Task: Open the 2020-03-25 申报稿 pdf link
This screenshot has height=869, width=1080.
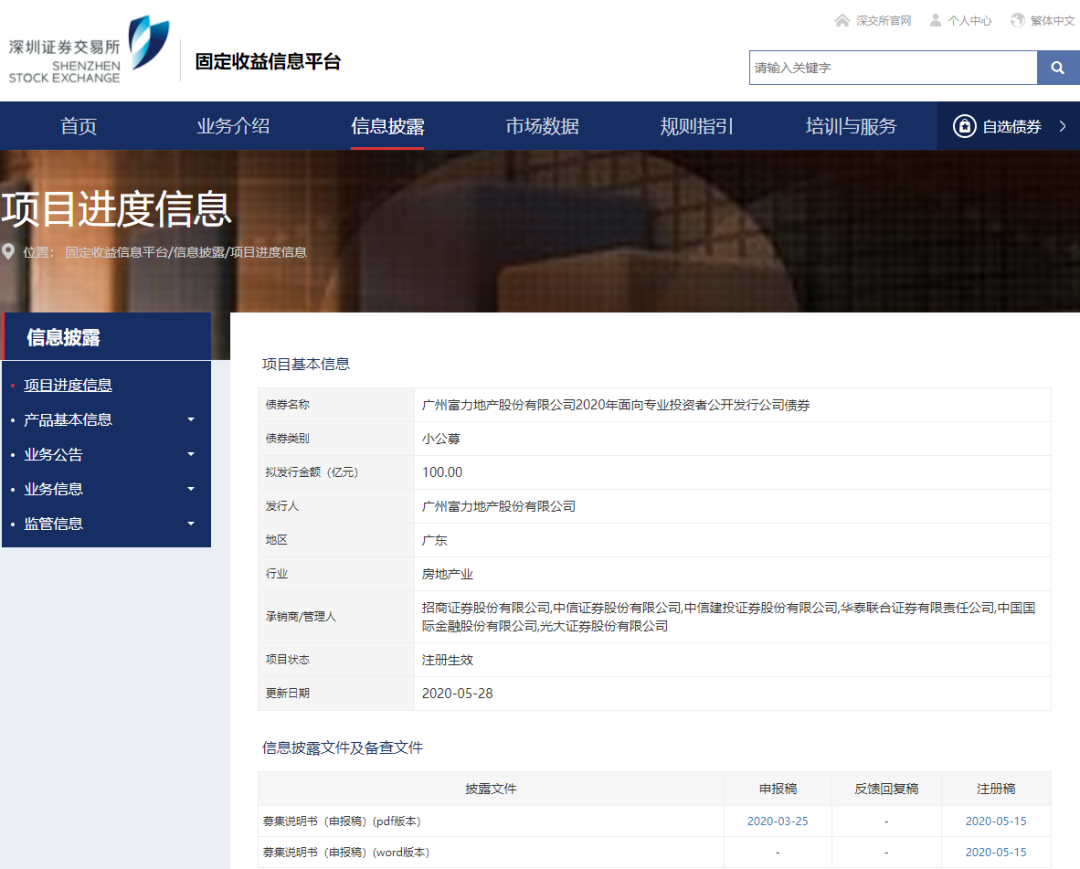Action: 777,821
